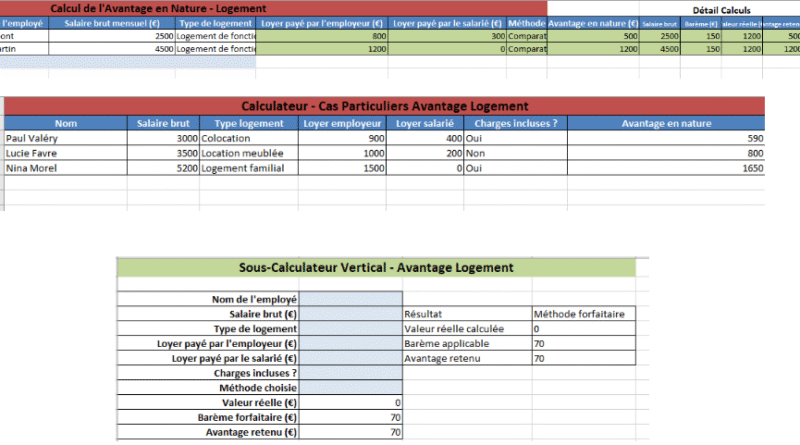The width and height of the screenshot is (800, 445).
Task: Select the "Charges incluses ?" column header
Action: coord(516,124)
